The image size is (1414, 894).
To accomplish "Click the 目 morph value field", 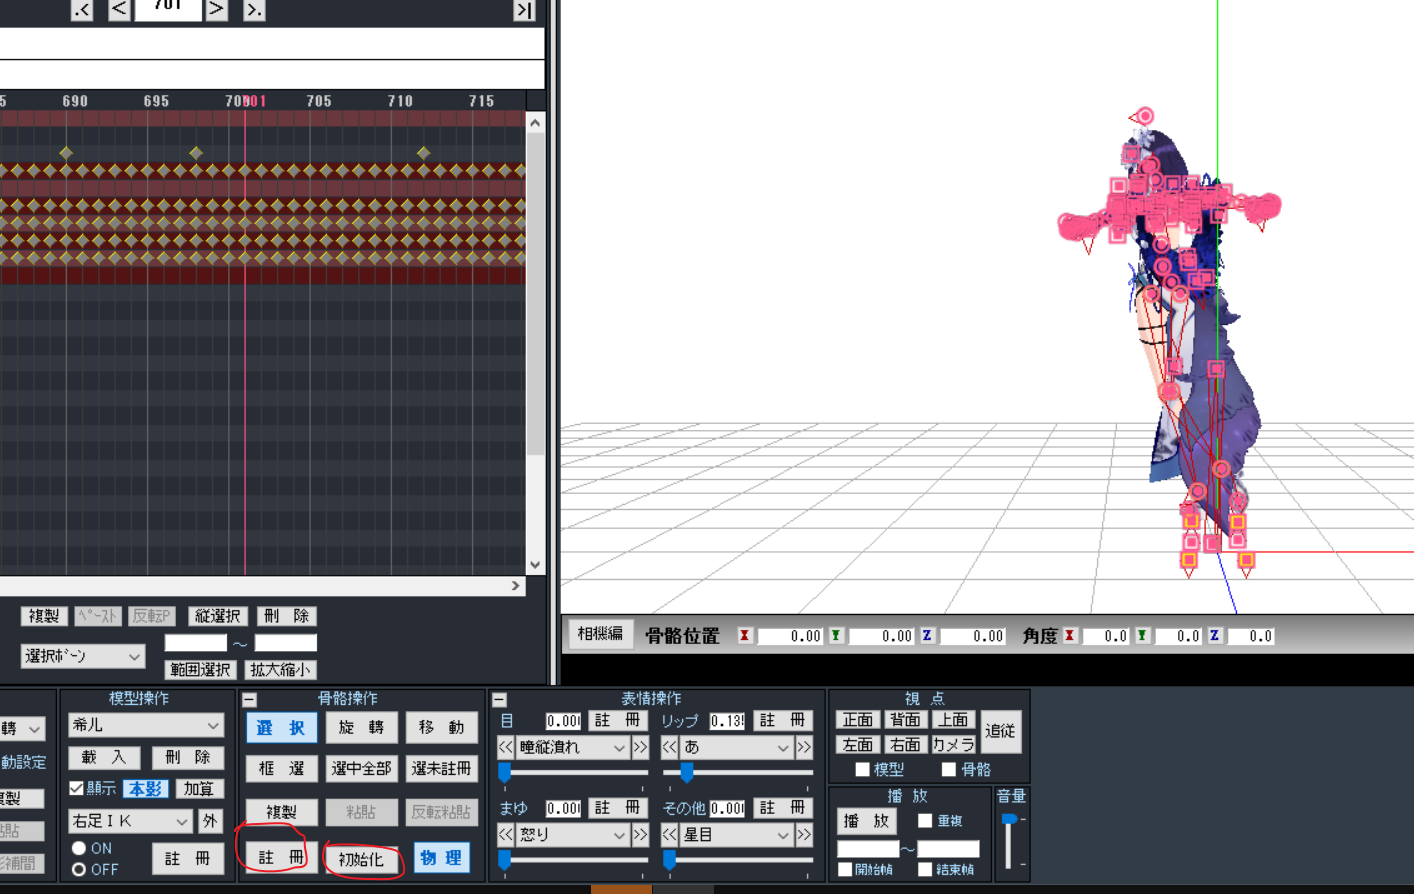I will tap(563, 721).
